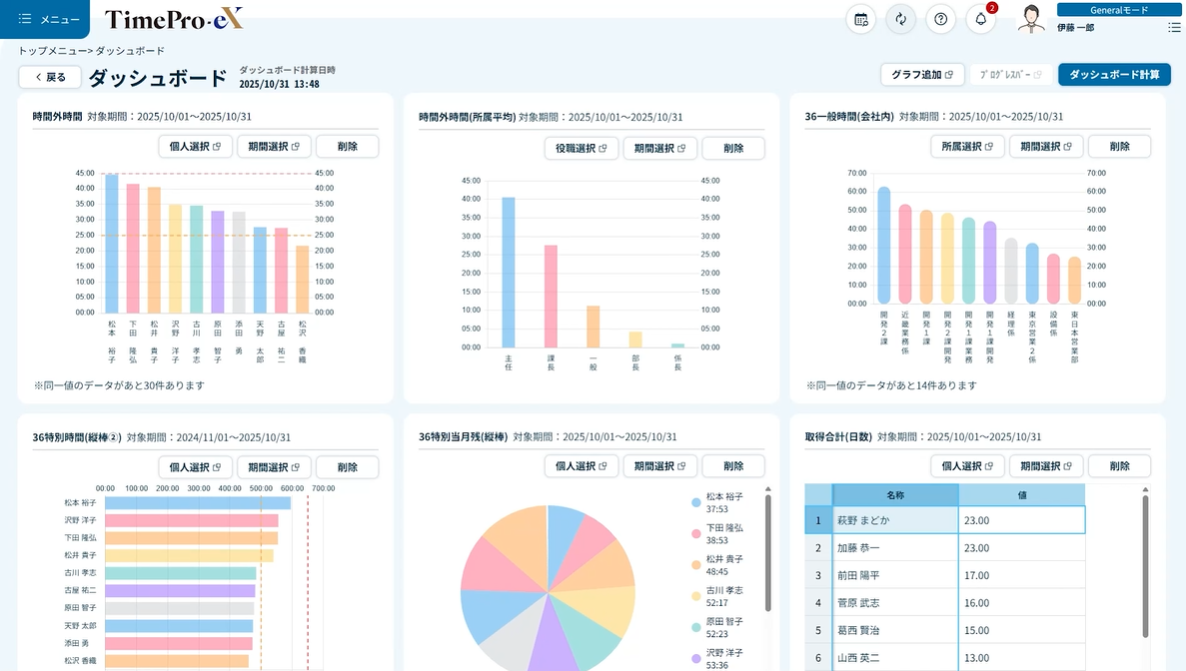Click the circular refresh arrows icon

click(x=901, y=19)
